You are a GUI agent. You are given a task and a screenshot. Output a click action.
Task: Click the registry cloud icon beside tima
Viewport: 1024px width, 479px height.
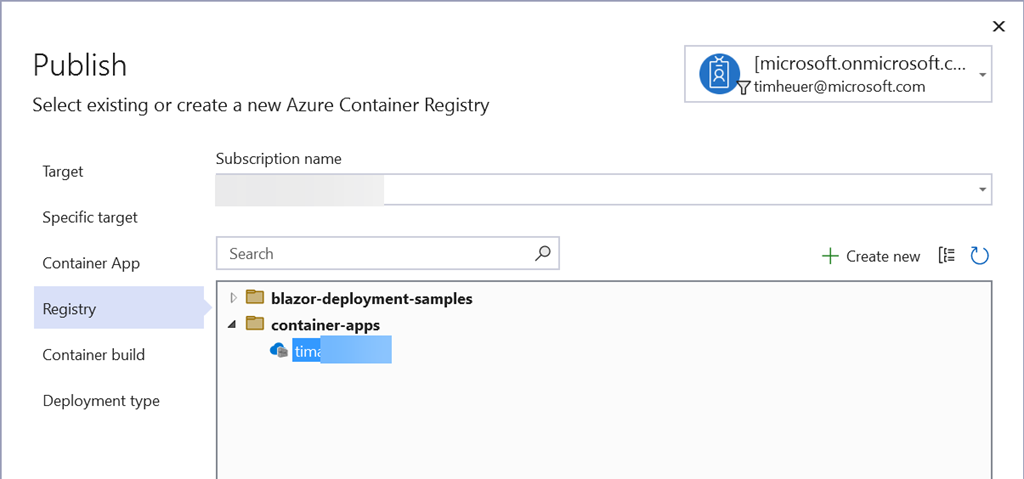point(280,350)
